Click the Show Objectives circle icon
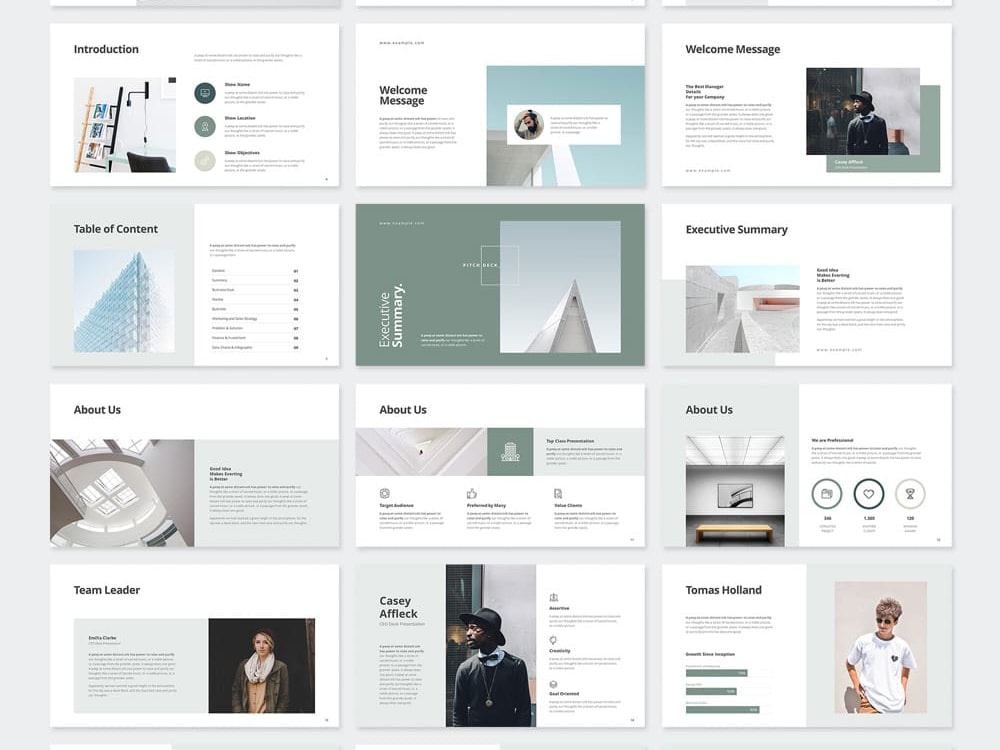Screen dimensions: 1000x750 click(x=205, y=161)
